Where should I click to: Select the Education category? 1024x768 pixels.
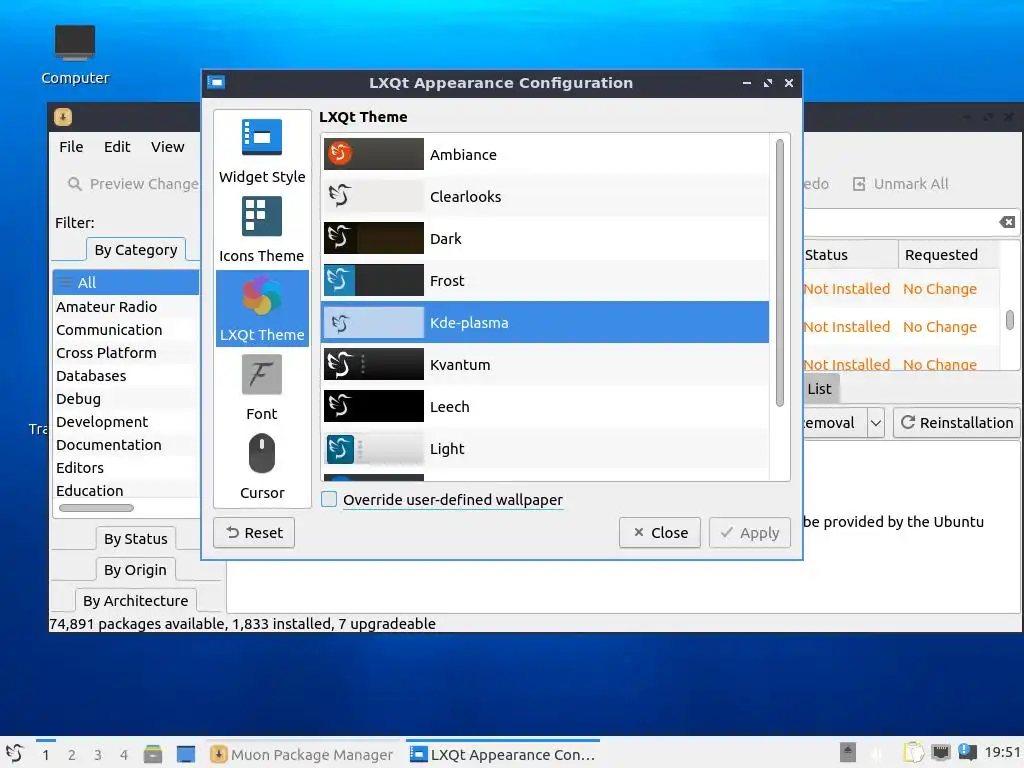(x=126, y=490)
